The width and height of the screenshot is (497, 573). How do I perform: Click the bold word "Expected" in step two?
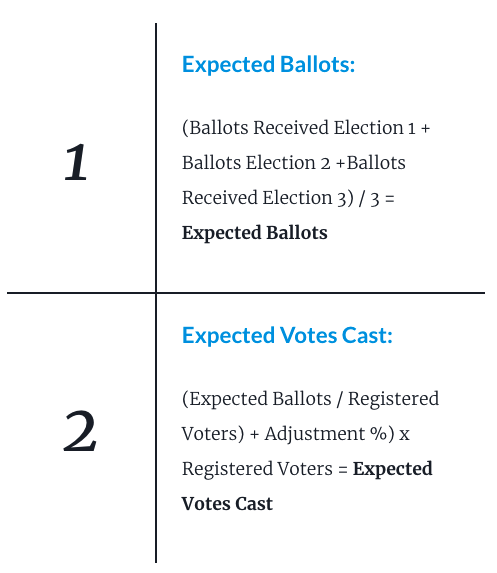click(392, 469)
